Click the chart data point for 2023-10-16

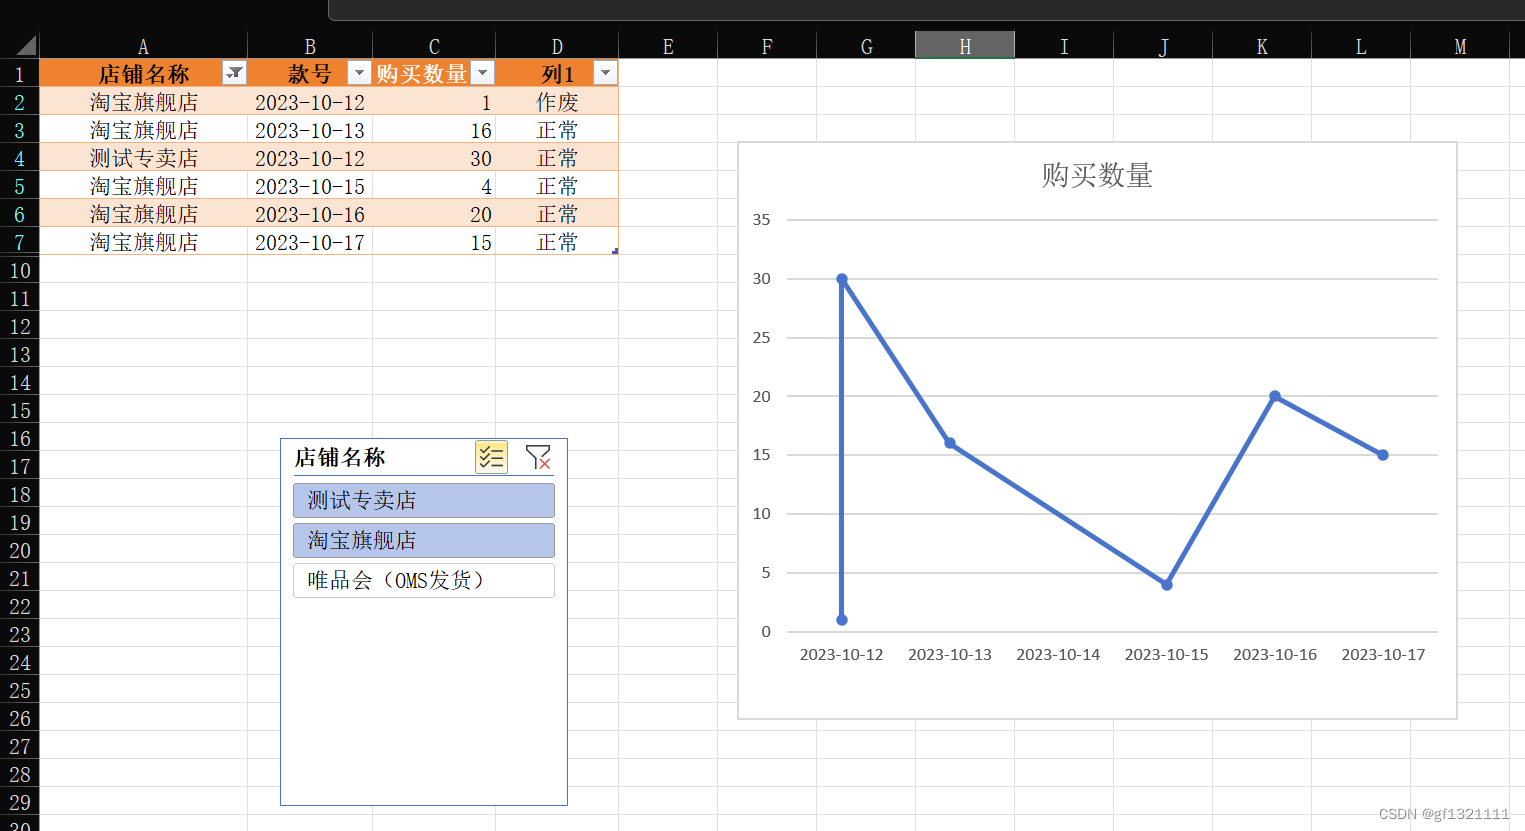pos(1275,396)
